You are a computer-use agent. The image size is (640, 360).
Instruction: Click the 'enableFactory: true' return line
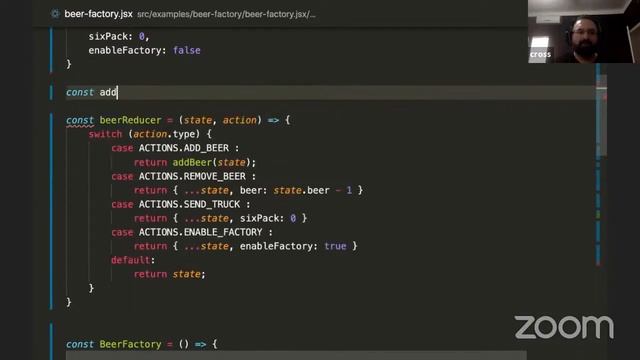[x=246, y=246]
